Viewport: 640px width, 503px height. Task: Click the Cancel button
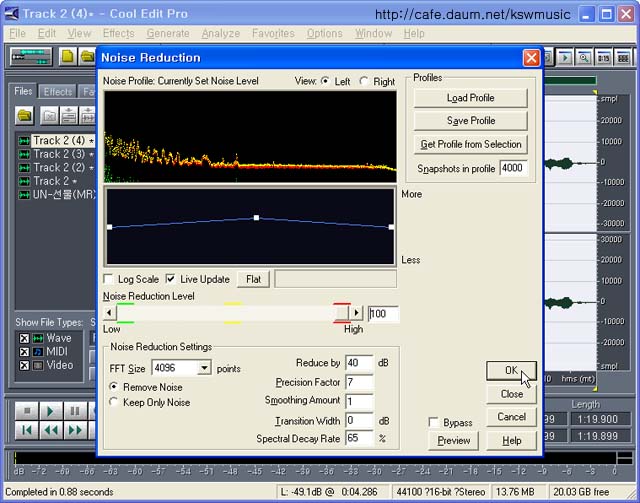click(x=511, y=417)
